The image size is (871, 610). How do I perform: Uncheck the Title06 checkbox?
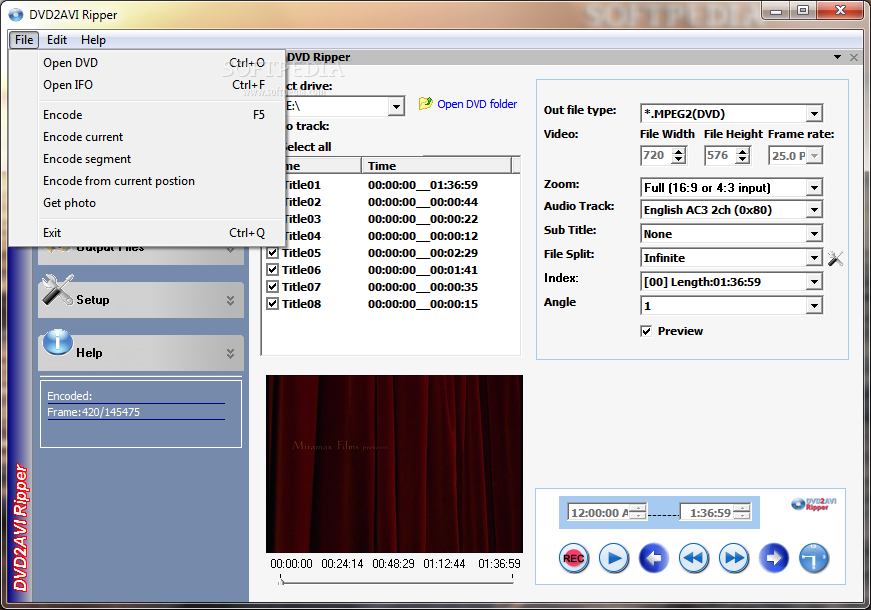point(272,269)
